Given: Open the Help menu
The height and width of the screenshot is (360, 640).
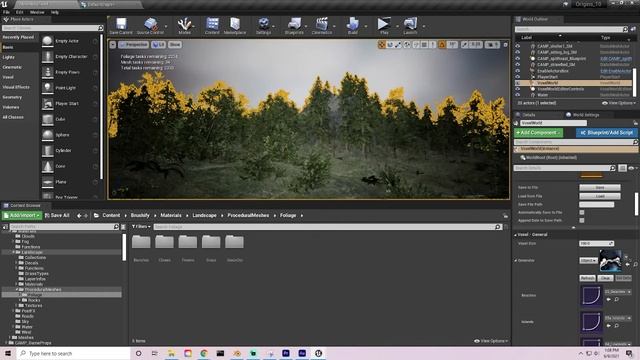Looking at the screenshot, I should [55, 12].
